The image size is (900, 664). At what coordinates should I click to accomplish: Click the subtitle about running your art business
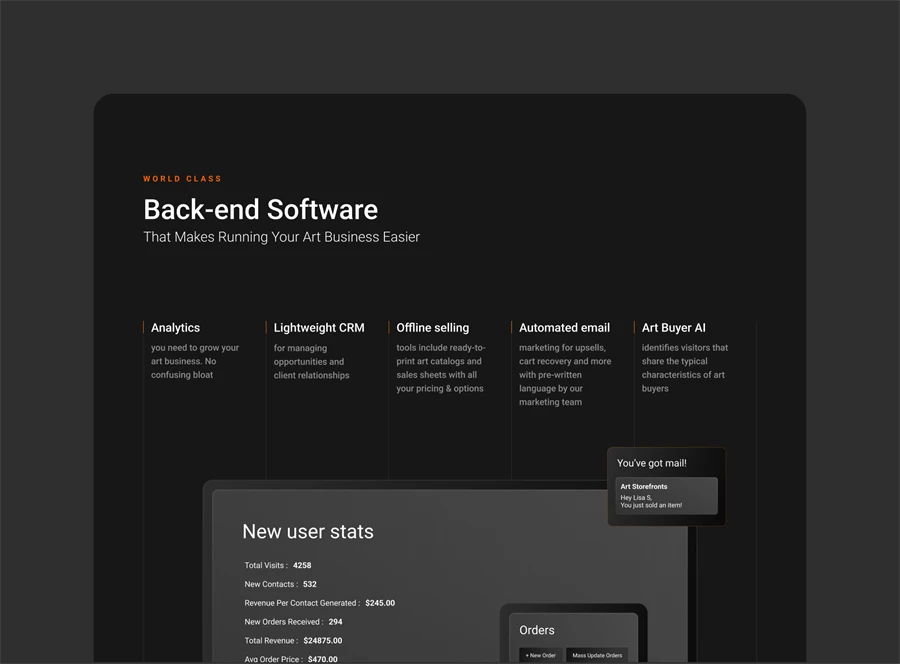[x=282, y=237]
